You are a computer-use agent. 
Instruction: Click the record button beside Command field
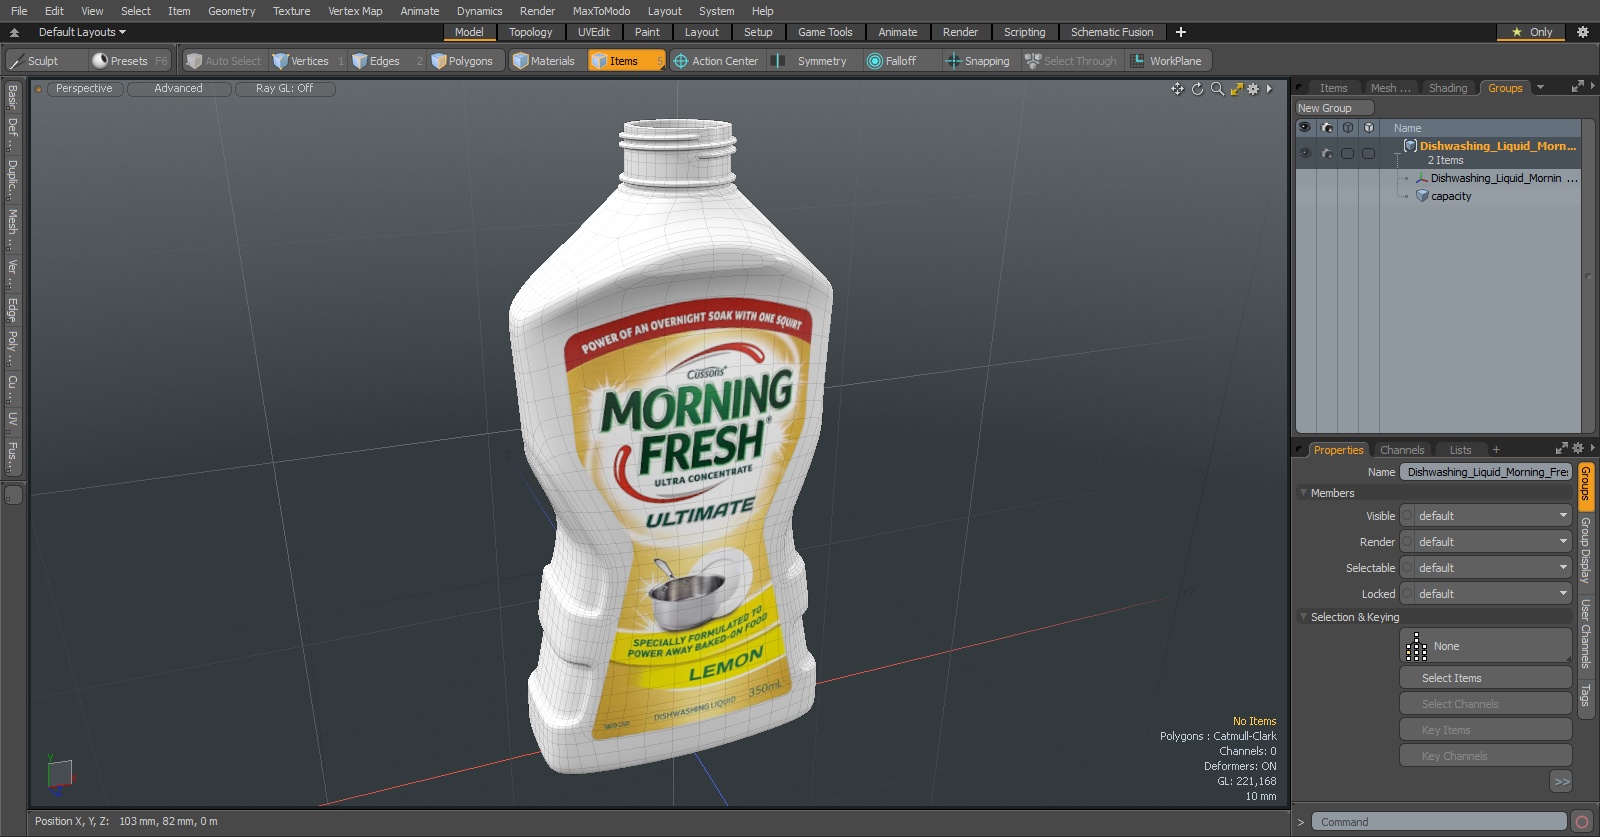(x=1582, y=822)
